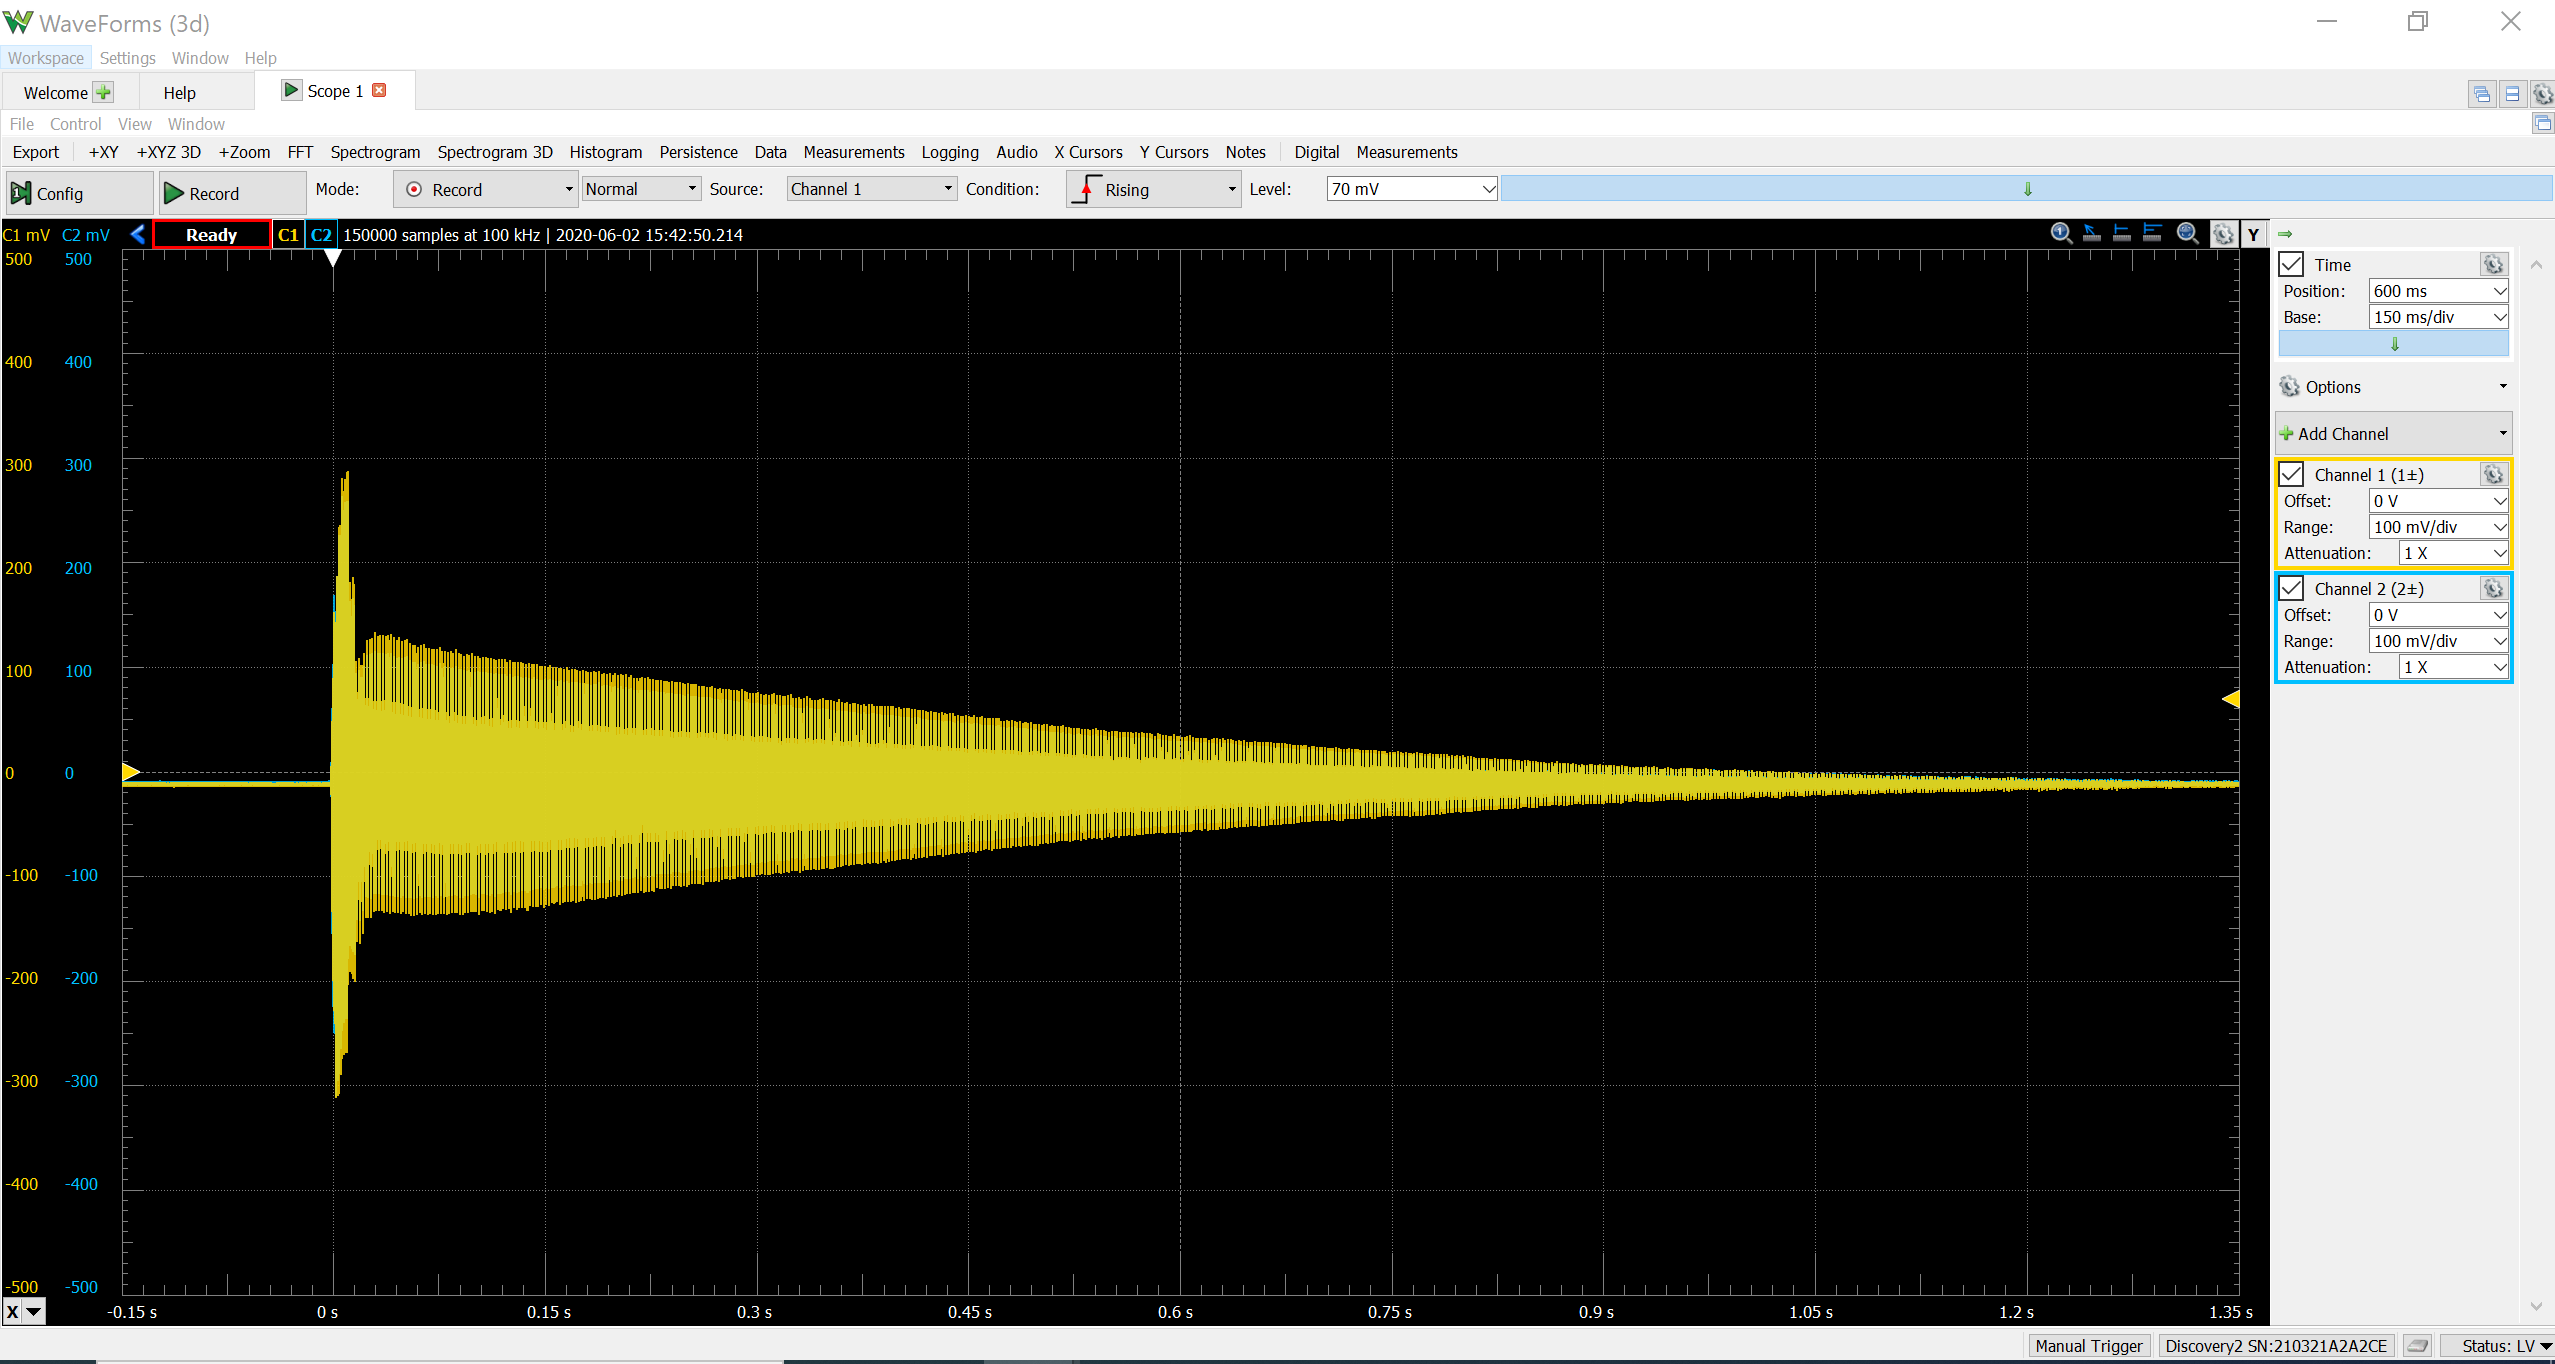
Task: Toggle C2 channel indicator button
Action: click(321, 235)
